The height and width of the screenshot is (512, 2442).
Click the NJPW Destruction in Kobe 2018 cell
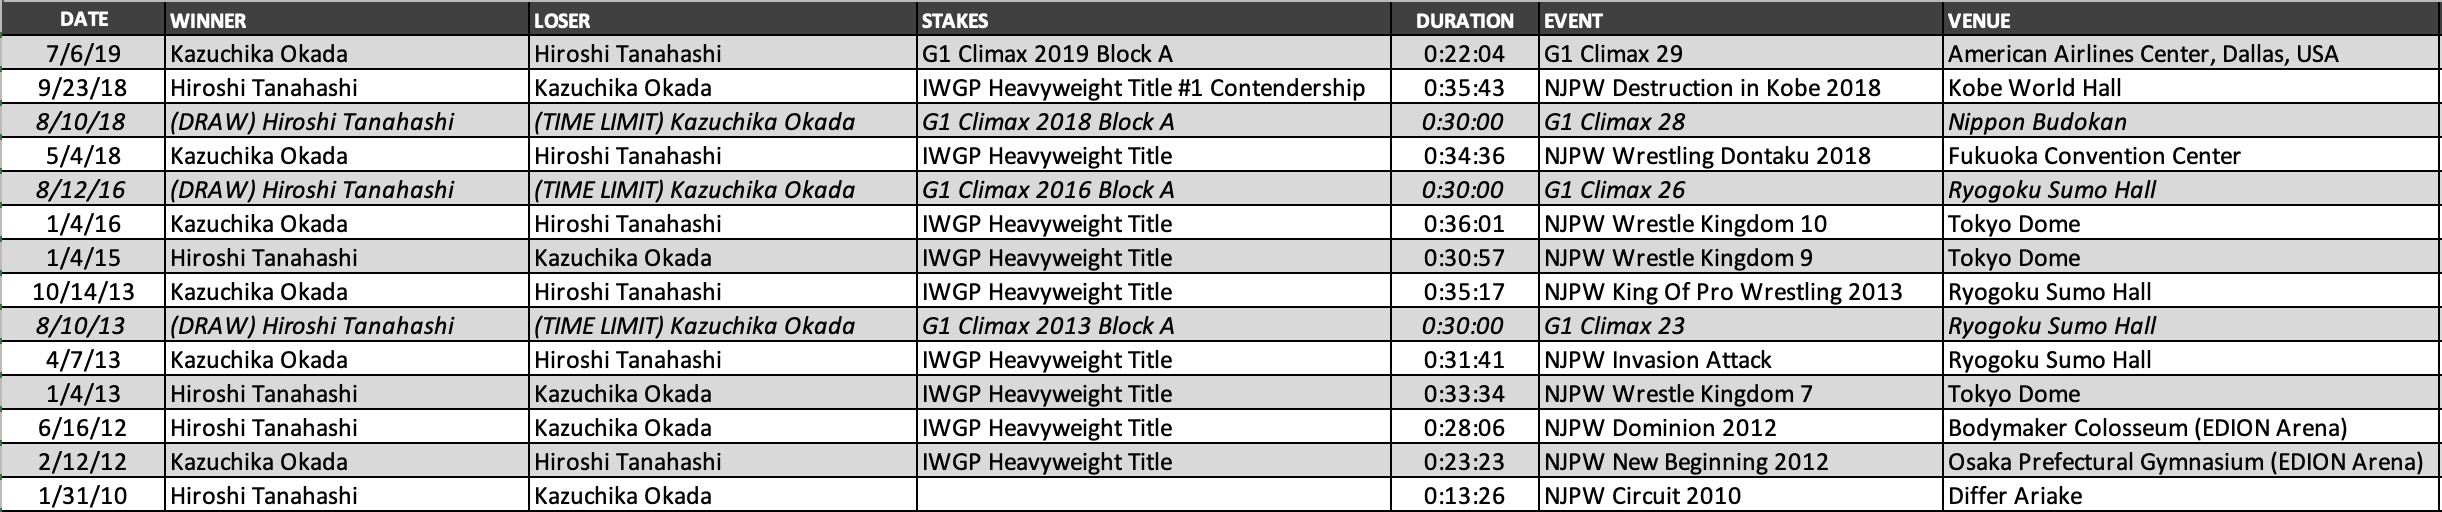(x=1741, y=88)
